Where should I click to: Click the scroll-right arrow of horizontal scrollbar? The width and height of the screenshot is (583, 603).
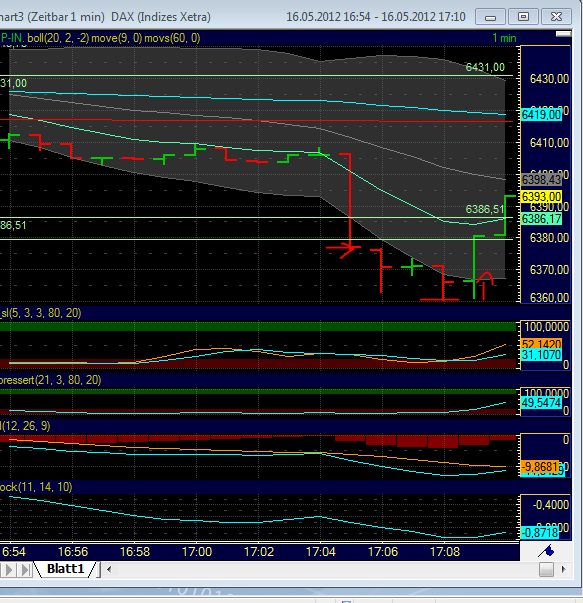(x=564, y=569)
